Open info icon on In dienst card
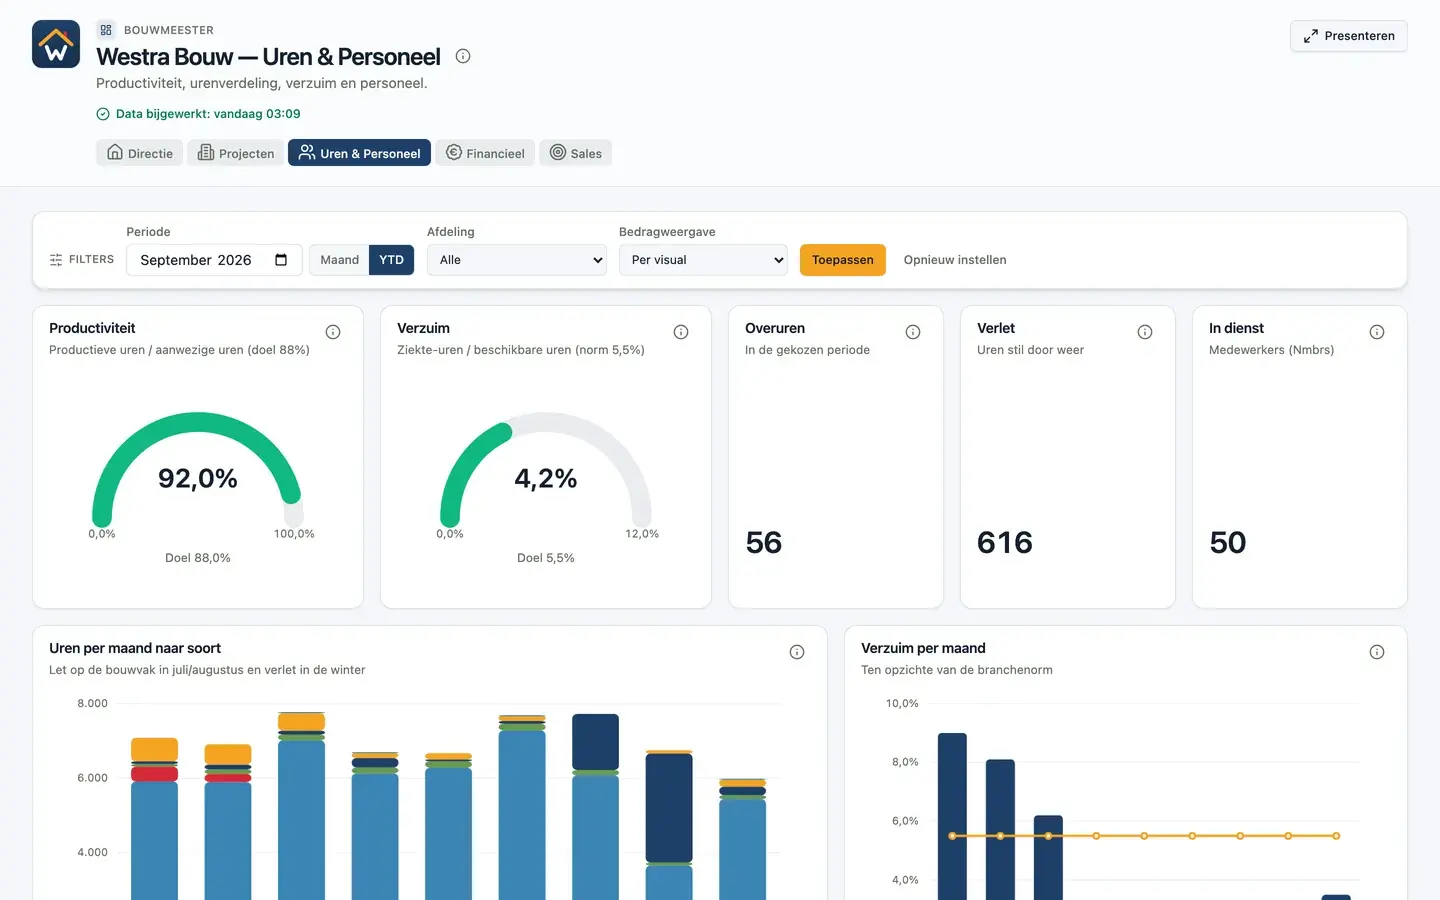 (1377, 332)
